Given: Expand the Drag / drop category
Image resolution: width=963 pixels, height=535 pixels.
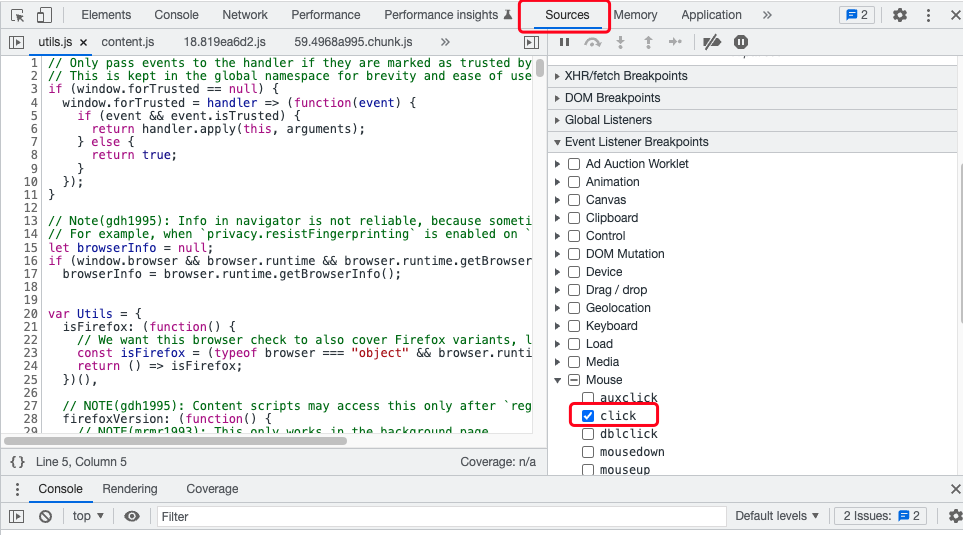Looking at the screenshot, I should [558, 290].
